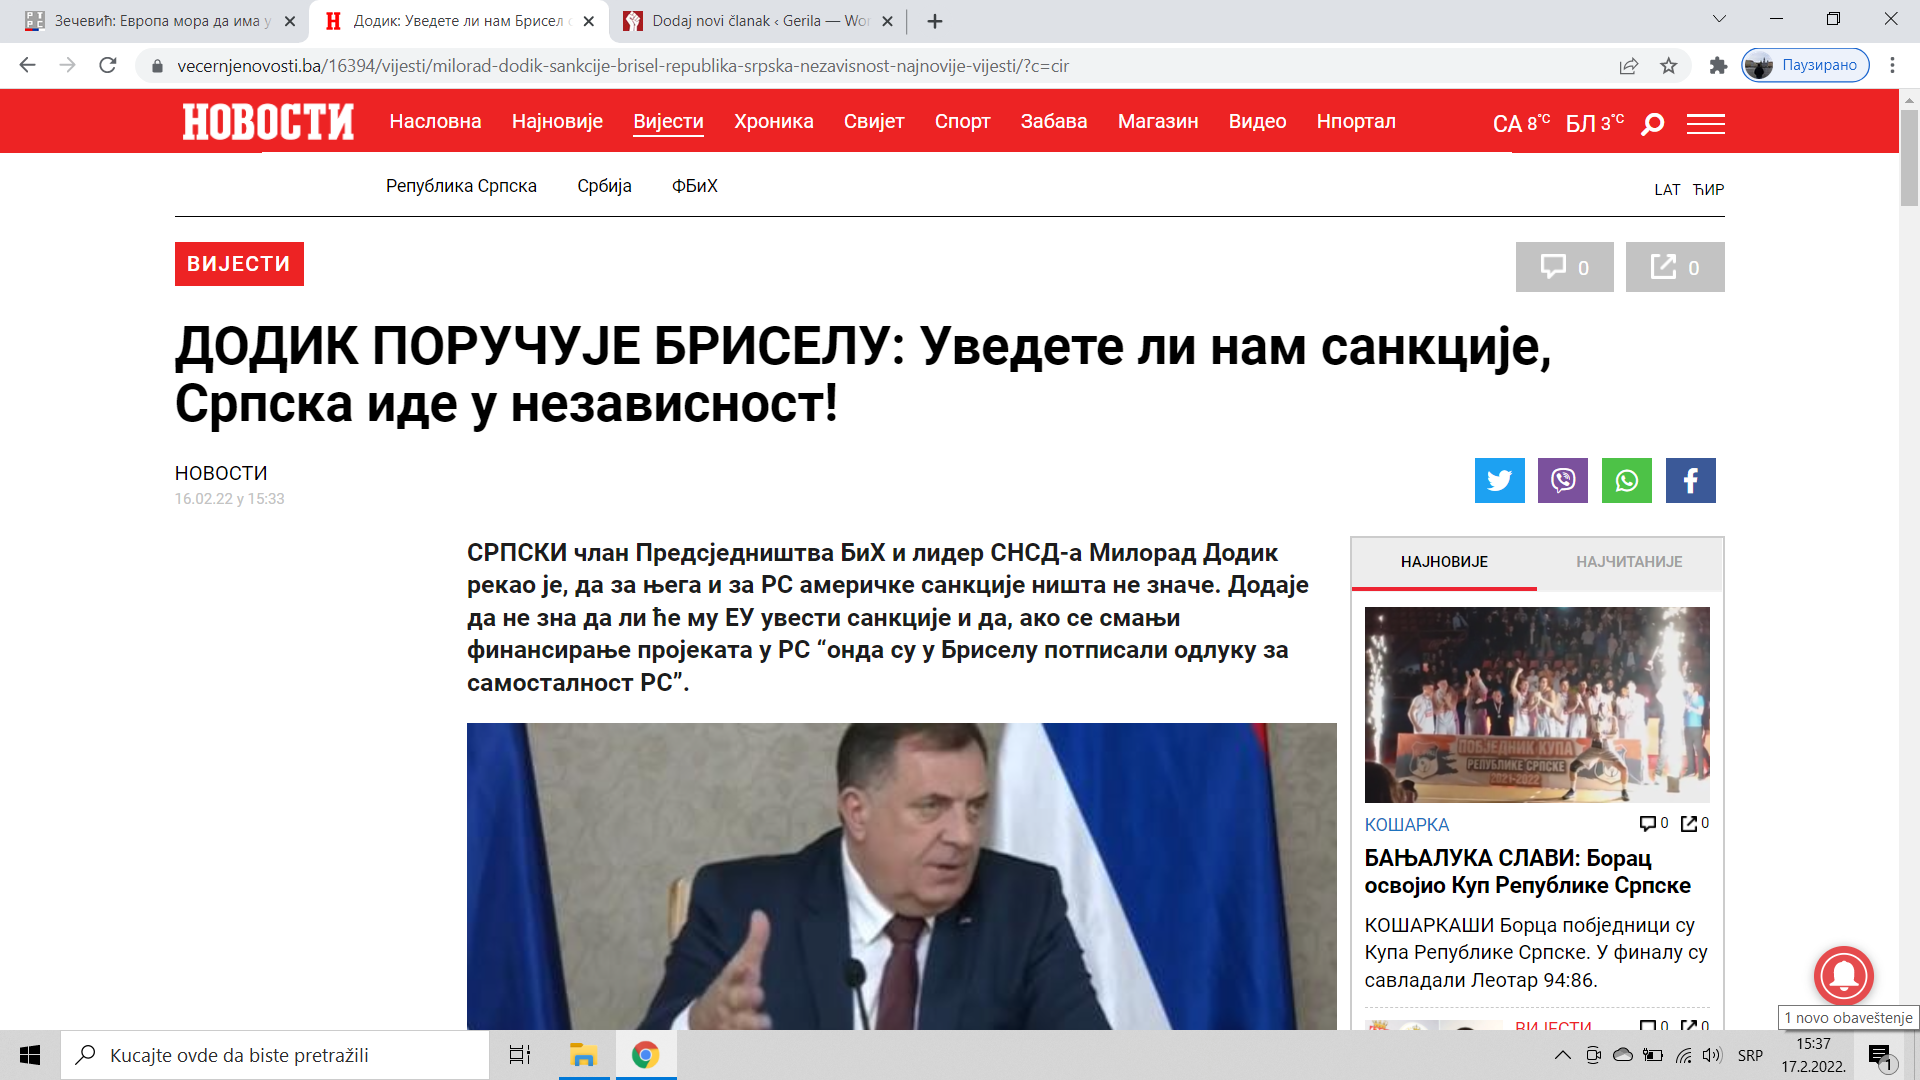
Task: Share article via Viber icon
Action: [x=1563, y=481]
